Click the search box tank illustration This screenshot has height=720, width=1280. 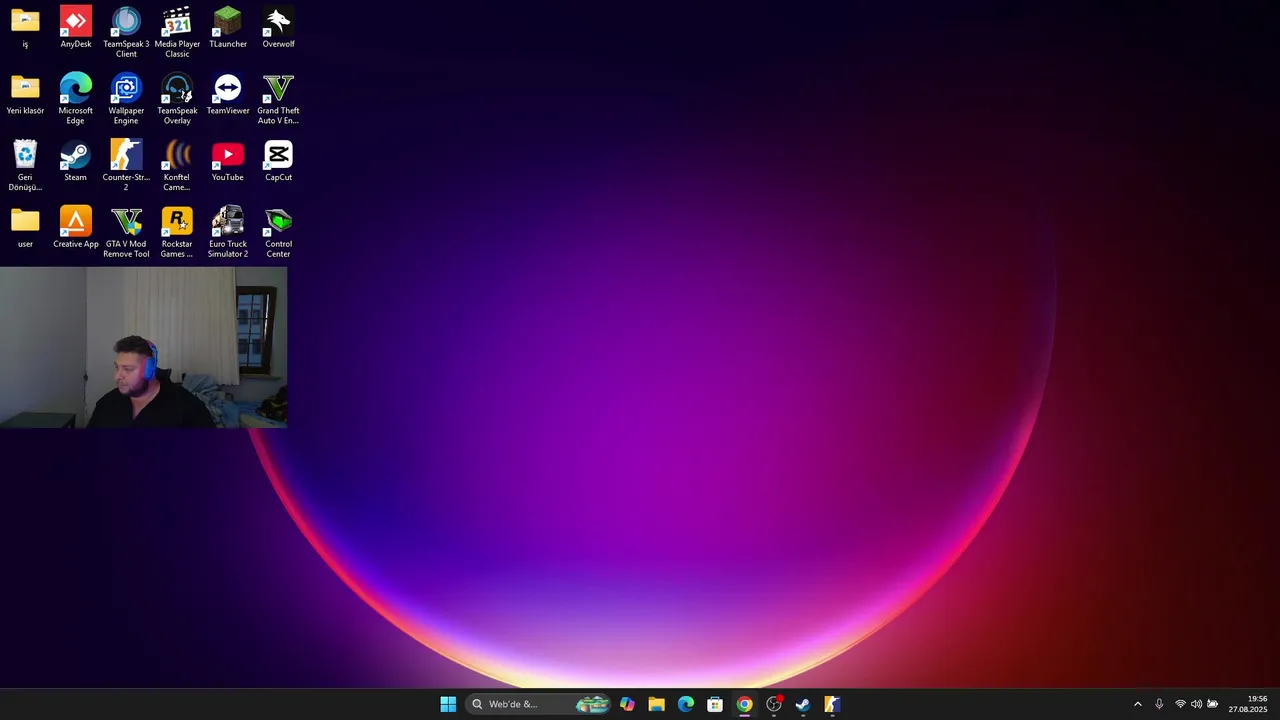pyautogui.click(x=592, y=704)
